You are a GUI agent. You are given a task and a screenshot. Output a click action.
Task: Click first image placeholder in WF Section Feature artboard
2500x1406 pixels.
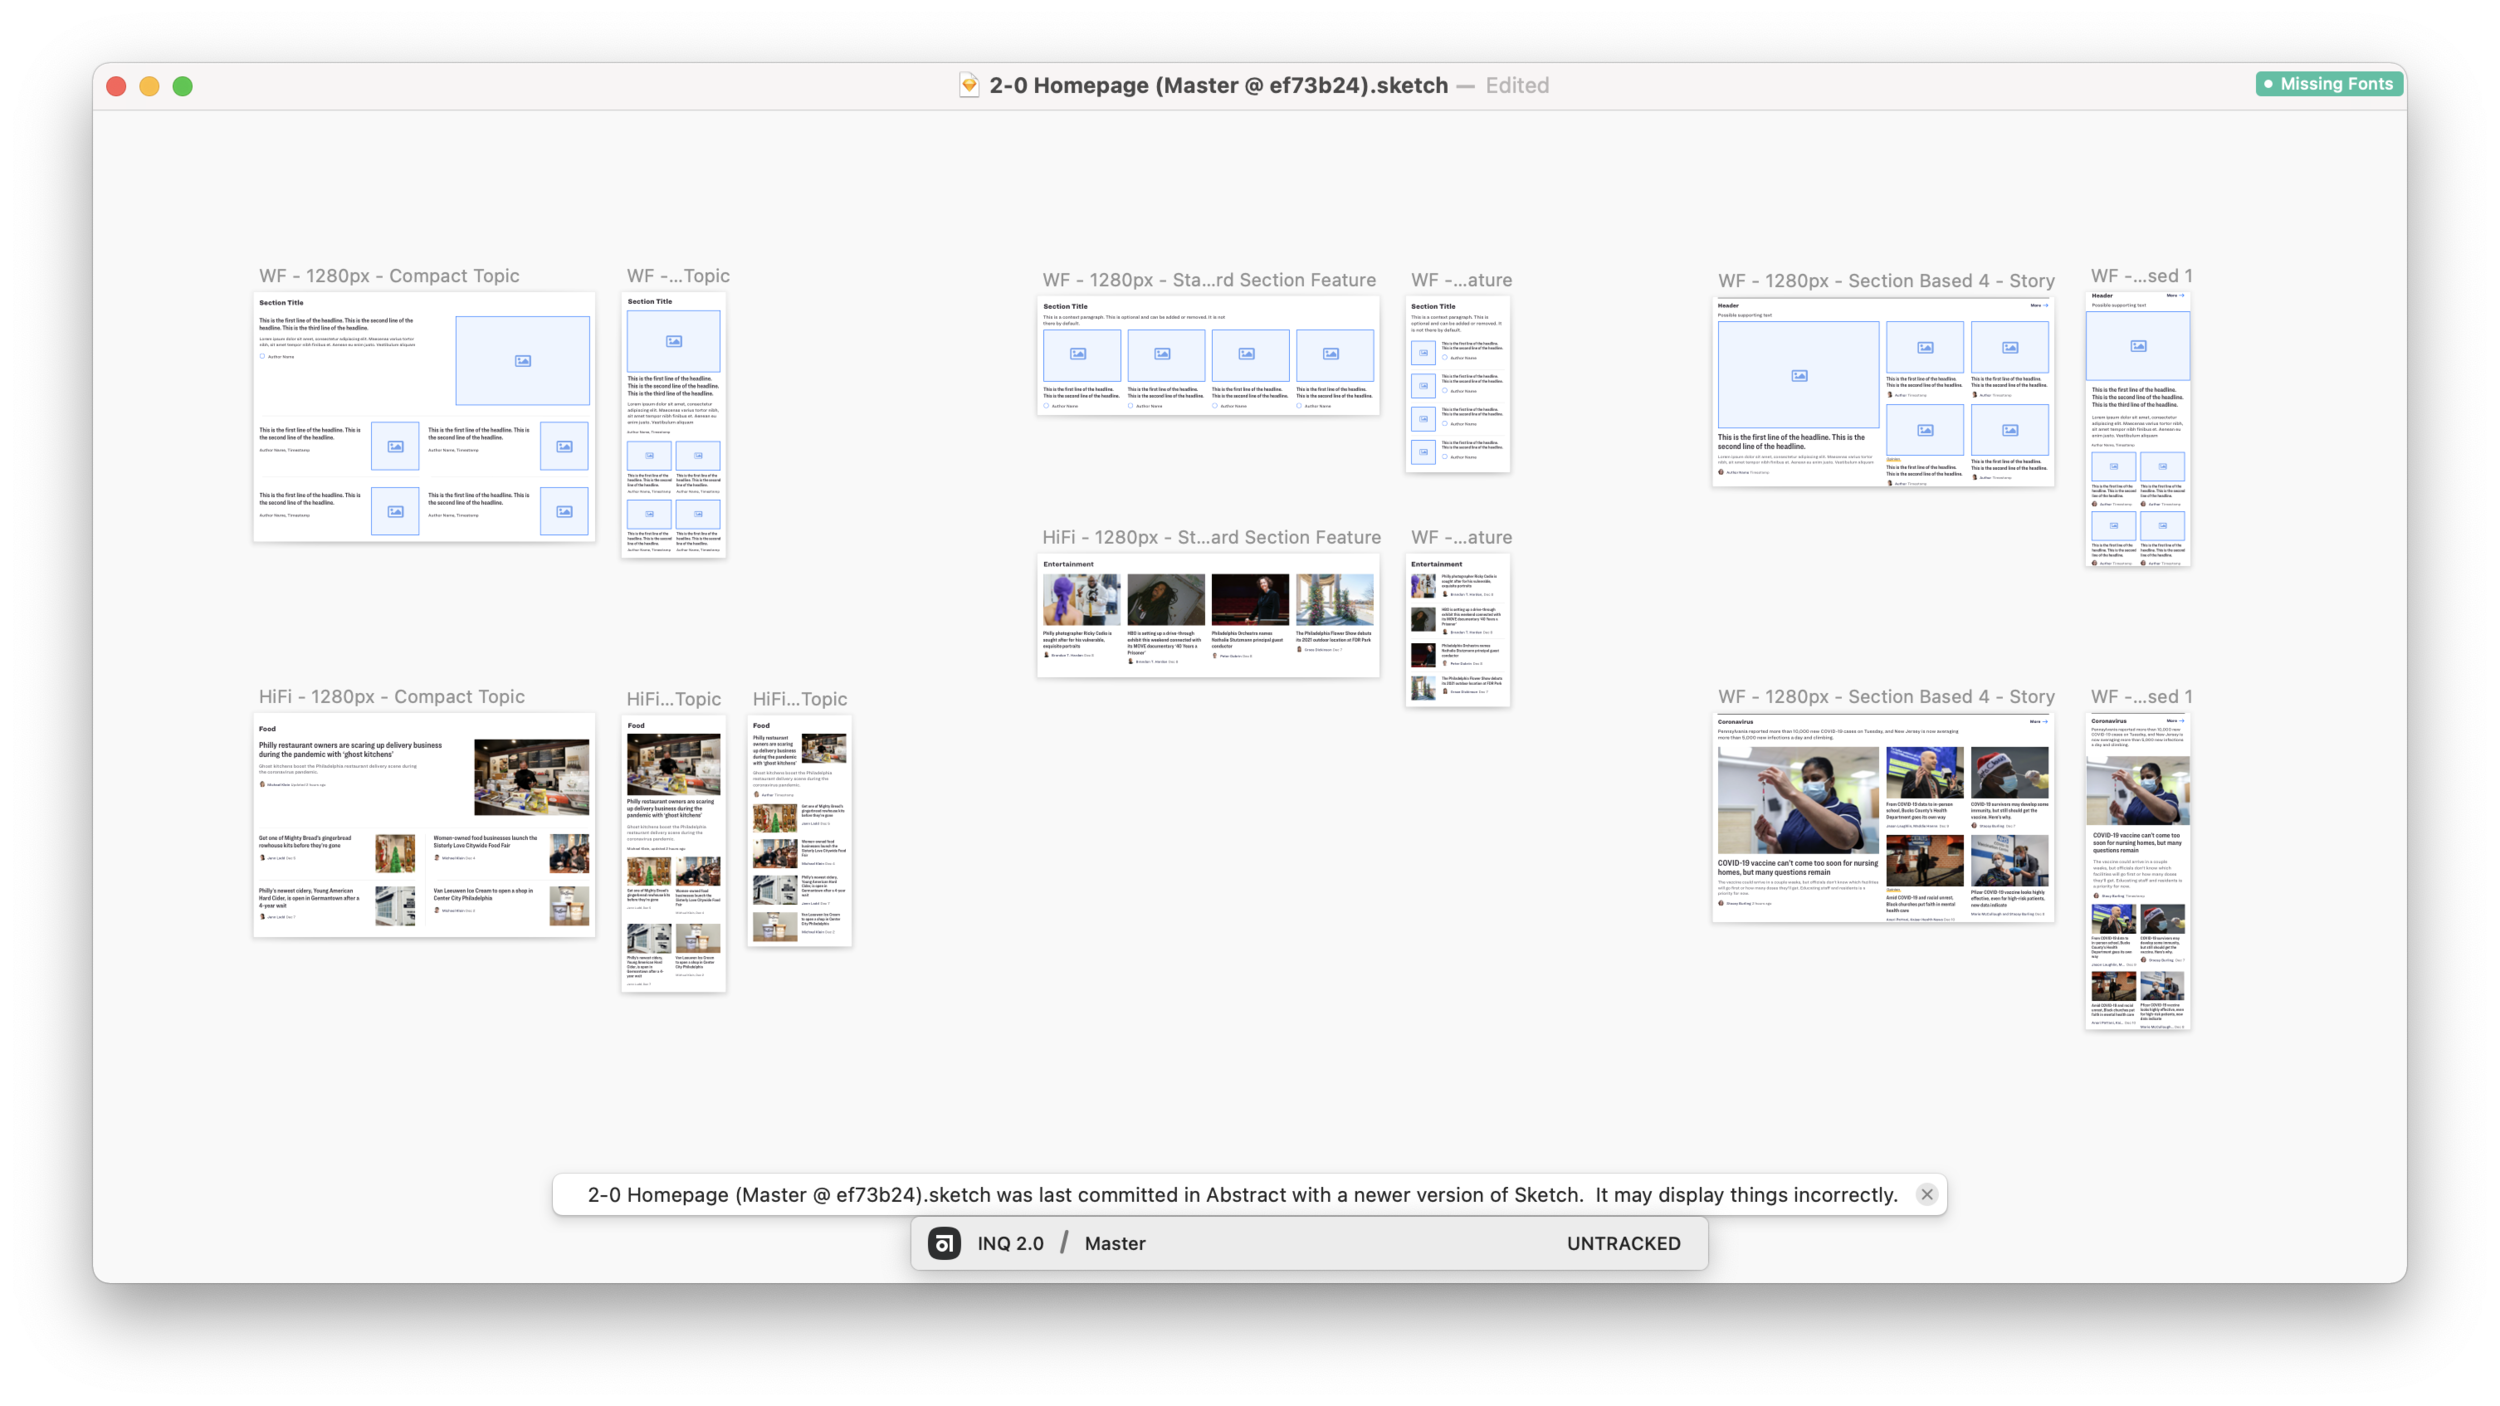pyautogui.click(x=1080, y=354)
